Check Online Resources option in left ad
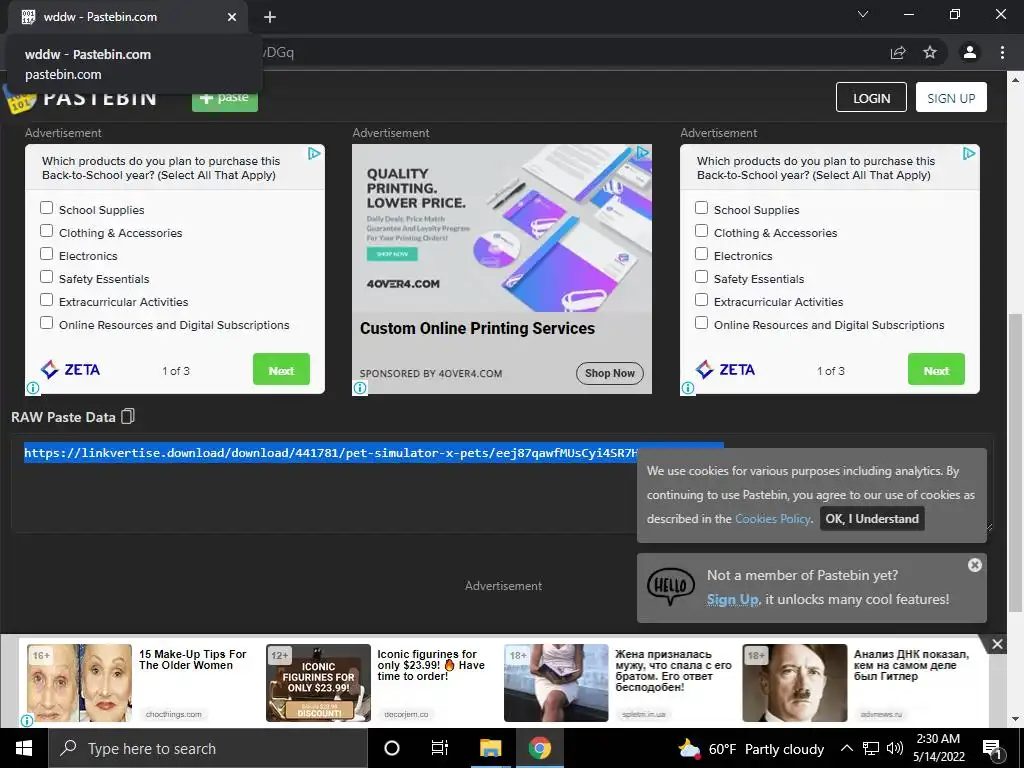1024x768 pixels. pyautogui.click(x=46, y=323)
